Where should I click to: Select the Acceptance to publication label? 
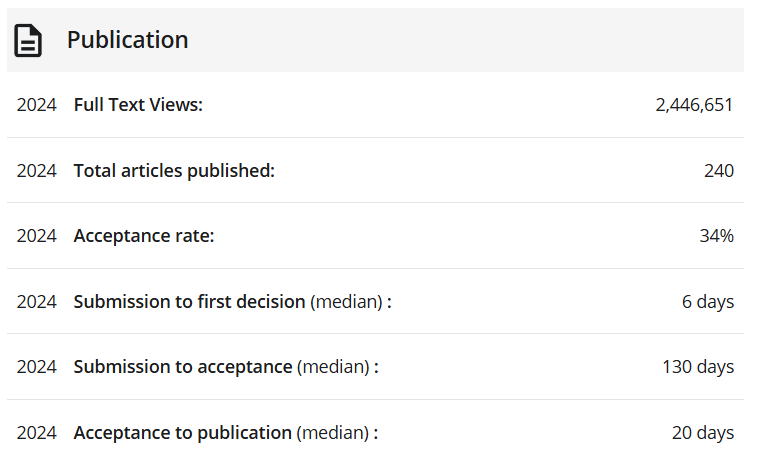183,433
